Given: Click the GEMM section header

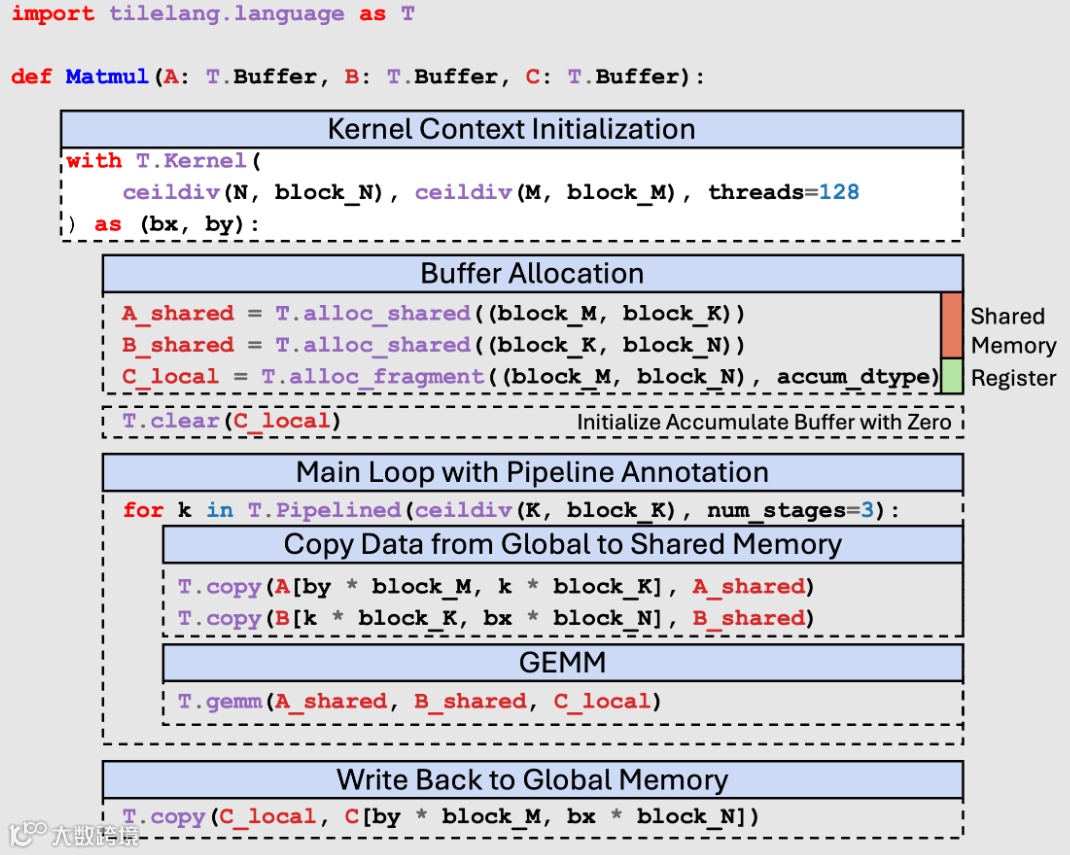Looking at the screenshot, I should coord(560,661).
